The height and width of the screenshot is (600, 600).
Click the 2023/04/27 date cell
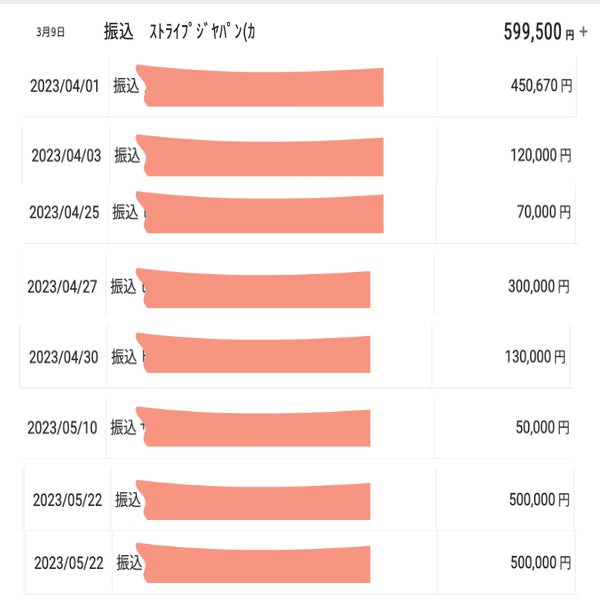pyautogui.click(x=62, y=287)
